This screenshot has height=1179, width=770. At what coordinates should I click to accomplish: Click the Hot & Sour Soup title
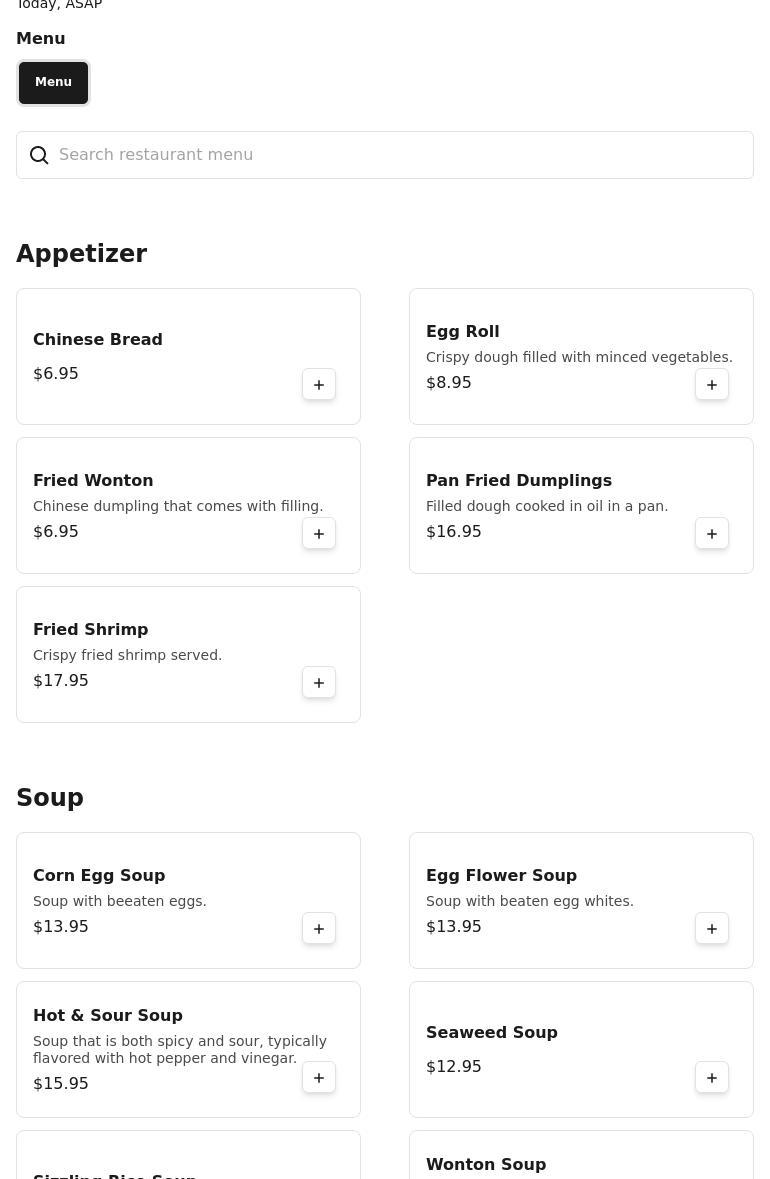tap(108, 1016)
